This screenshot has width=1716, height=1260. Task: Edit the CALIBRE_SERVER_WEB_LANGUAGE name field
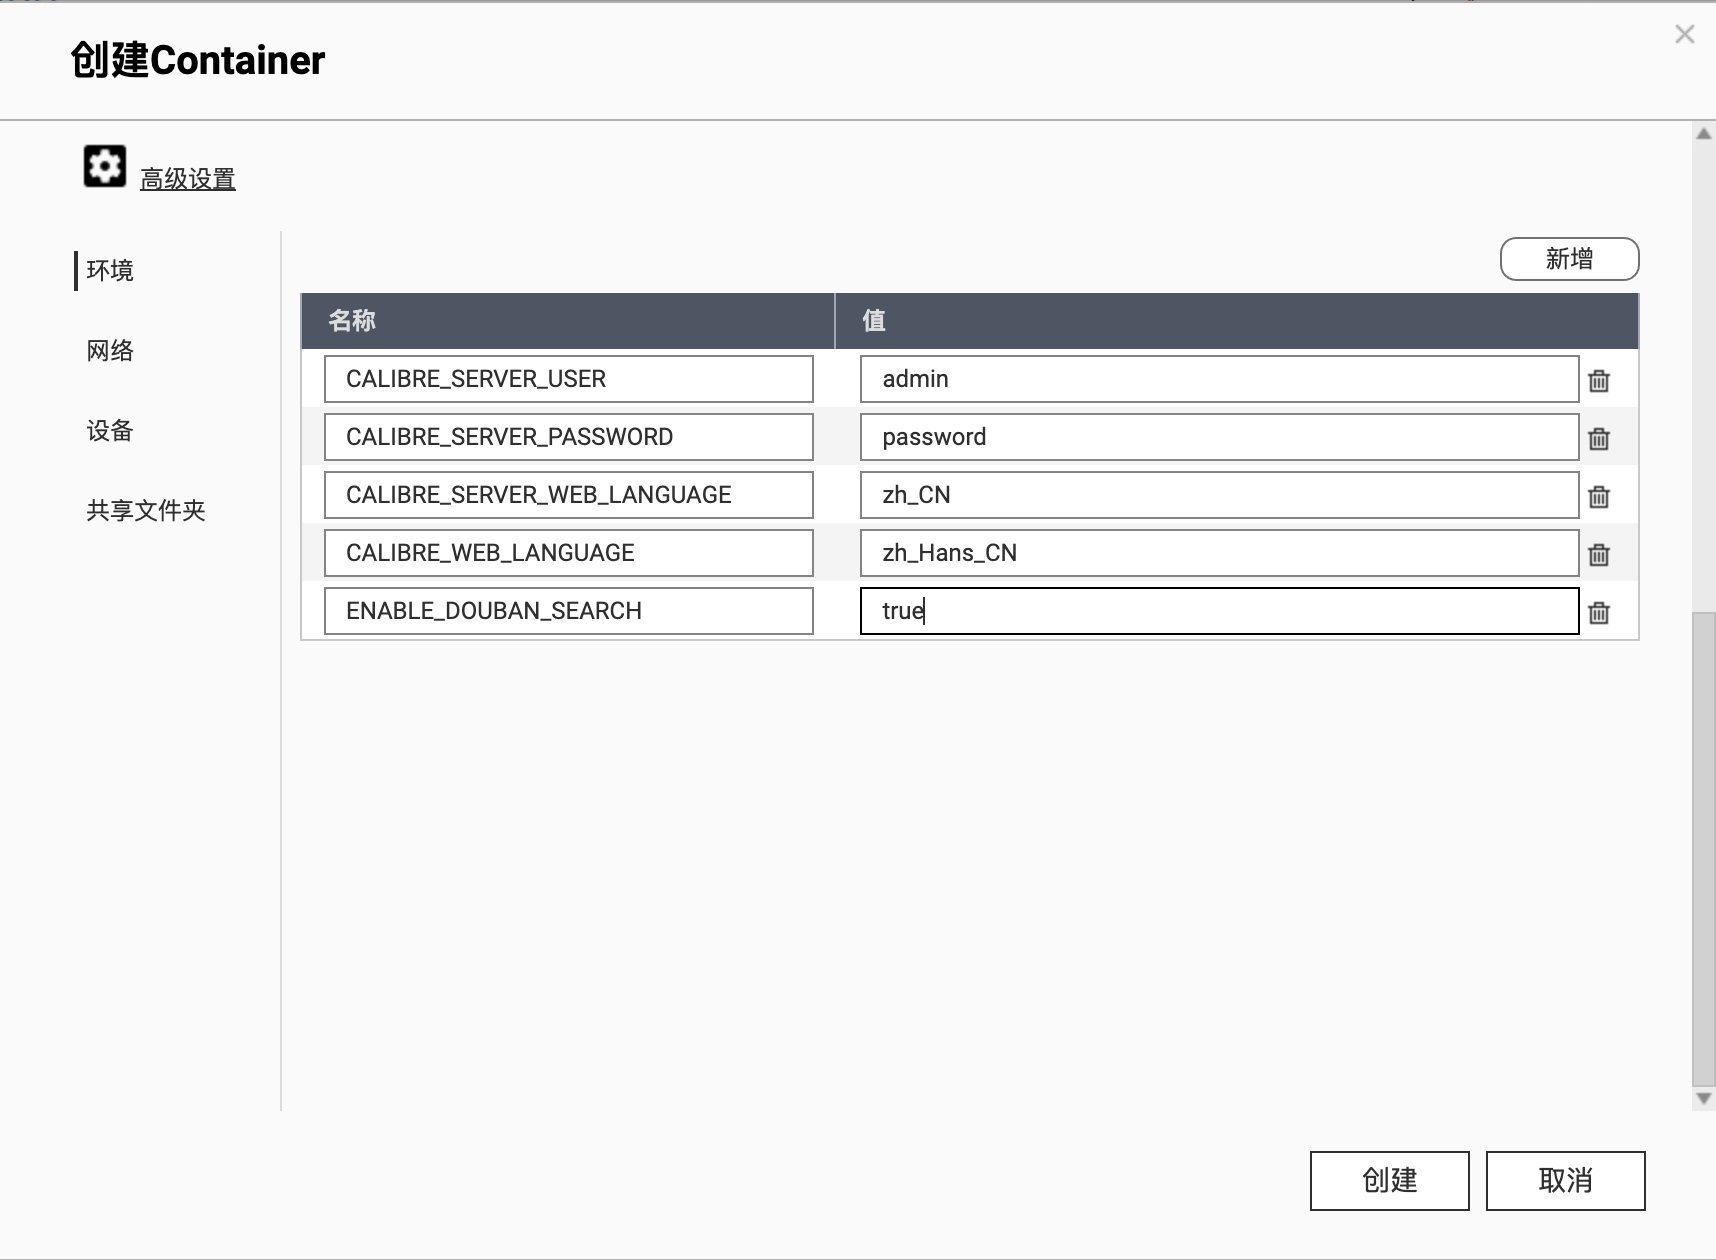(x=569, y=495)
